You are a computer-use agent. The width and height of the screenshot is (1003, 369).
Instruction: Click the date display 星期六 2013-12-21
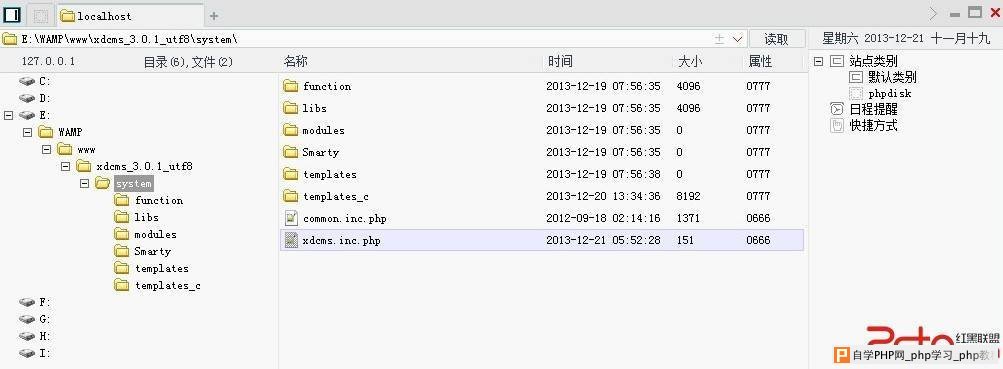click(873, 38)
